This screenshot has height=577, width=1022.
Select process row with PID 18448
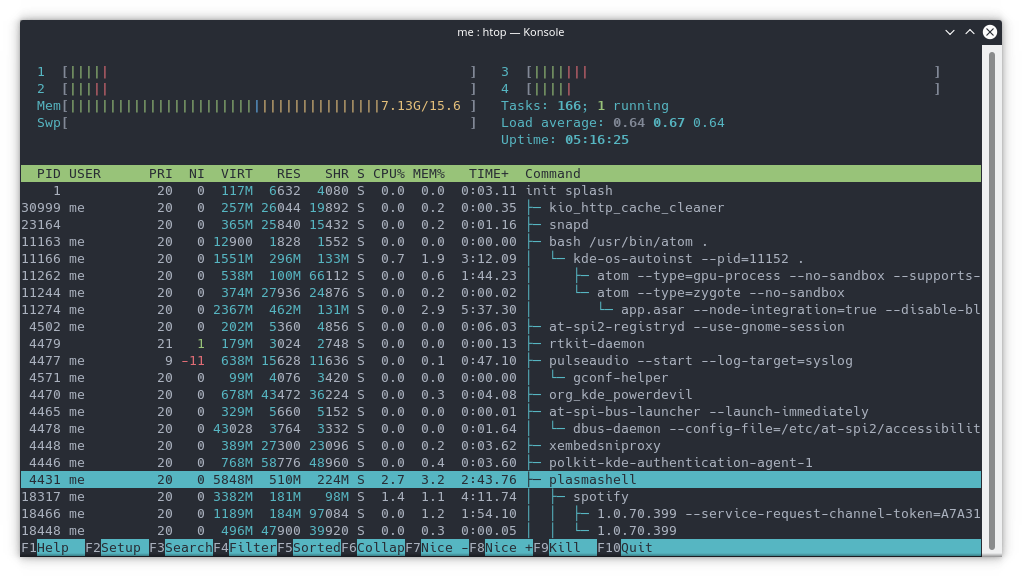[501, 530]
